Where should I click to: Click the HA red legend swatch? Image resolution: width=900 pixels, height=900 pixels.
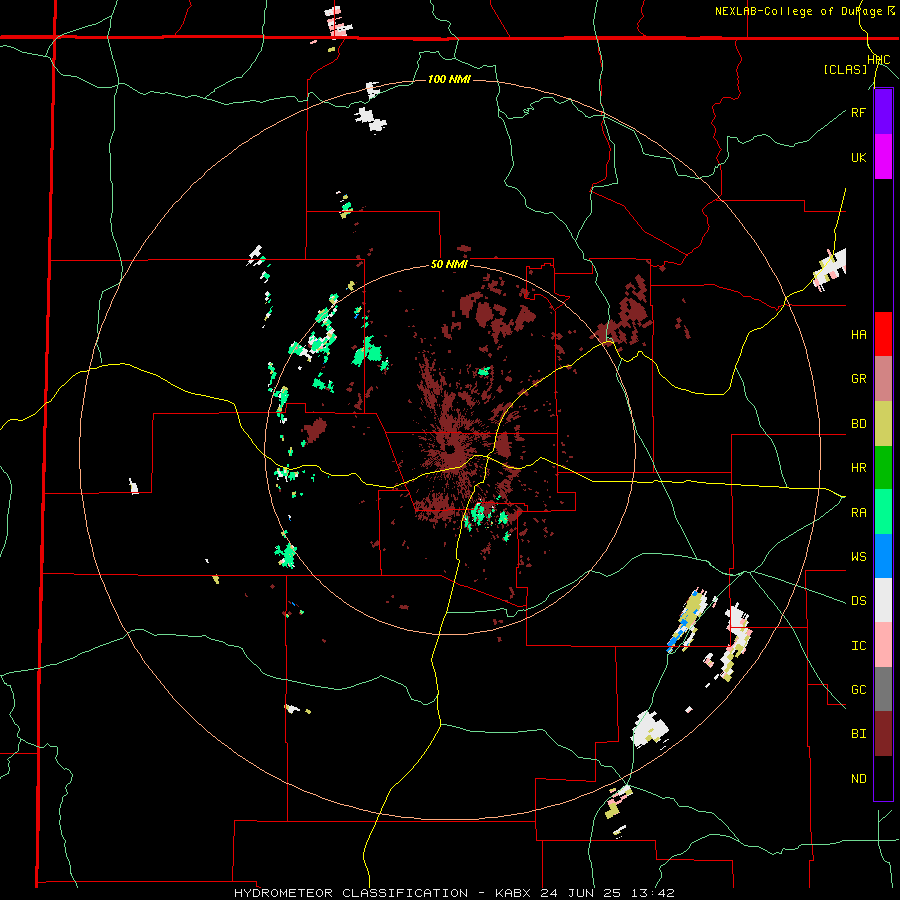(883, 334)
